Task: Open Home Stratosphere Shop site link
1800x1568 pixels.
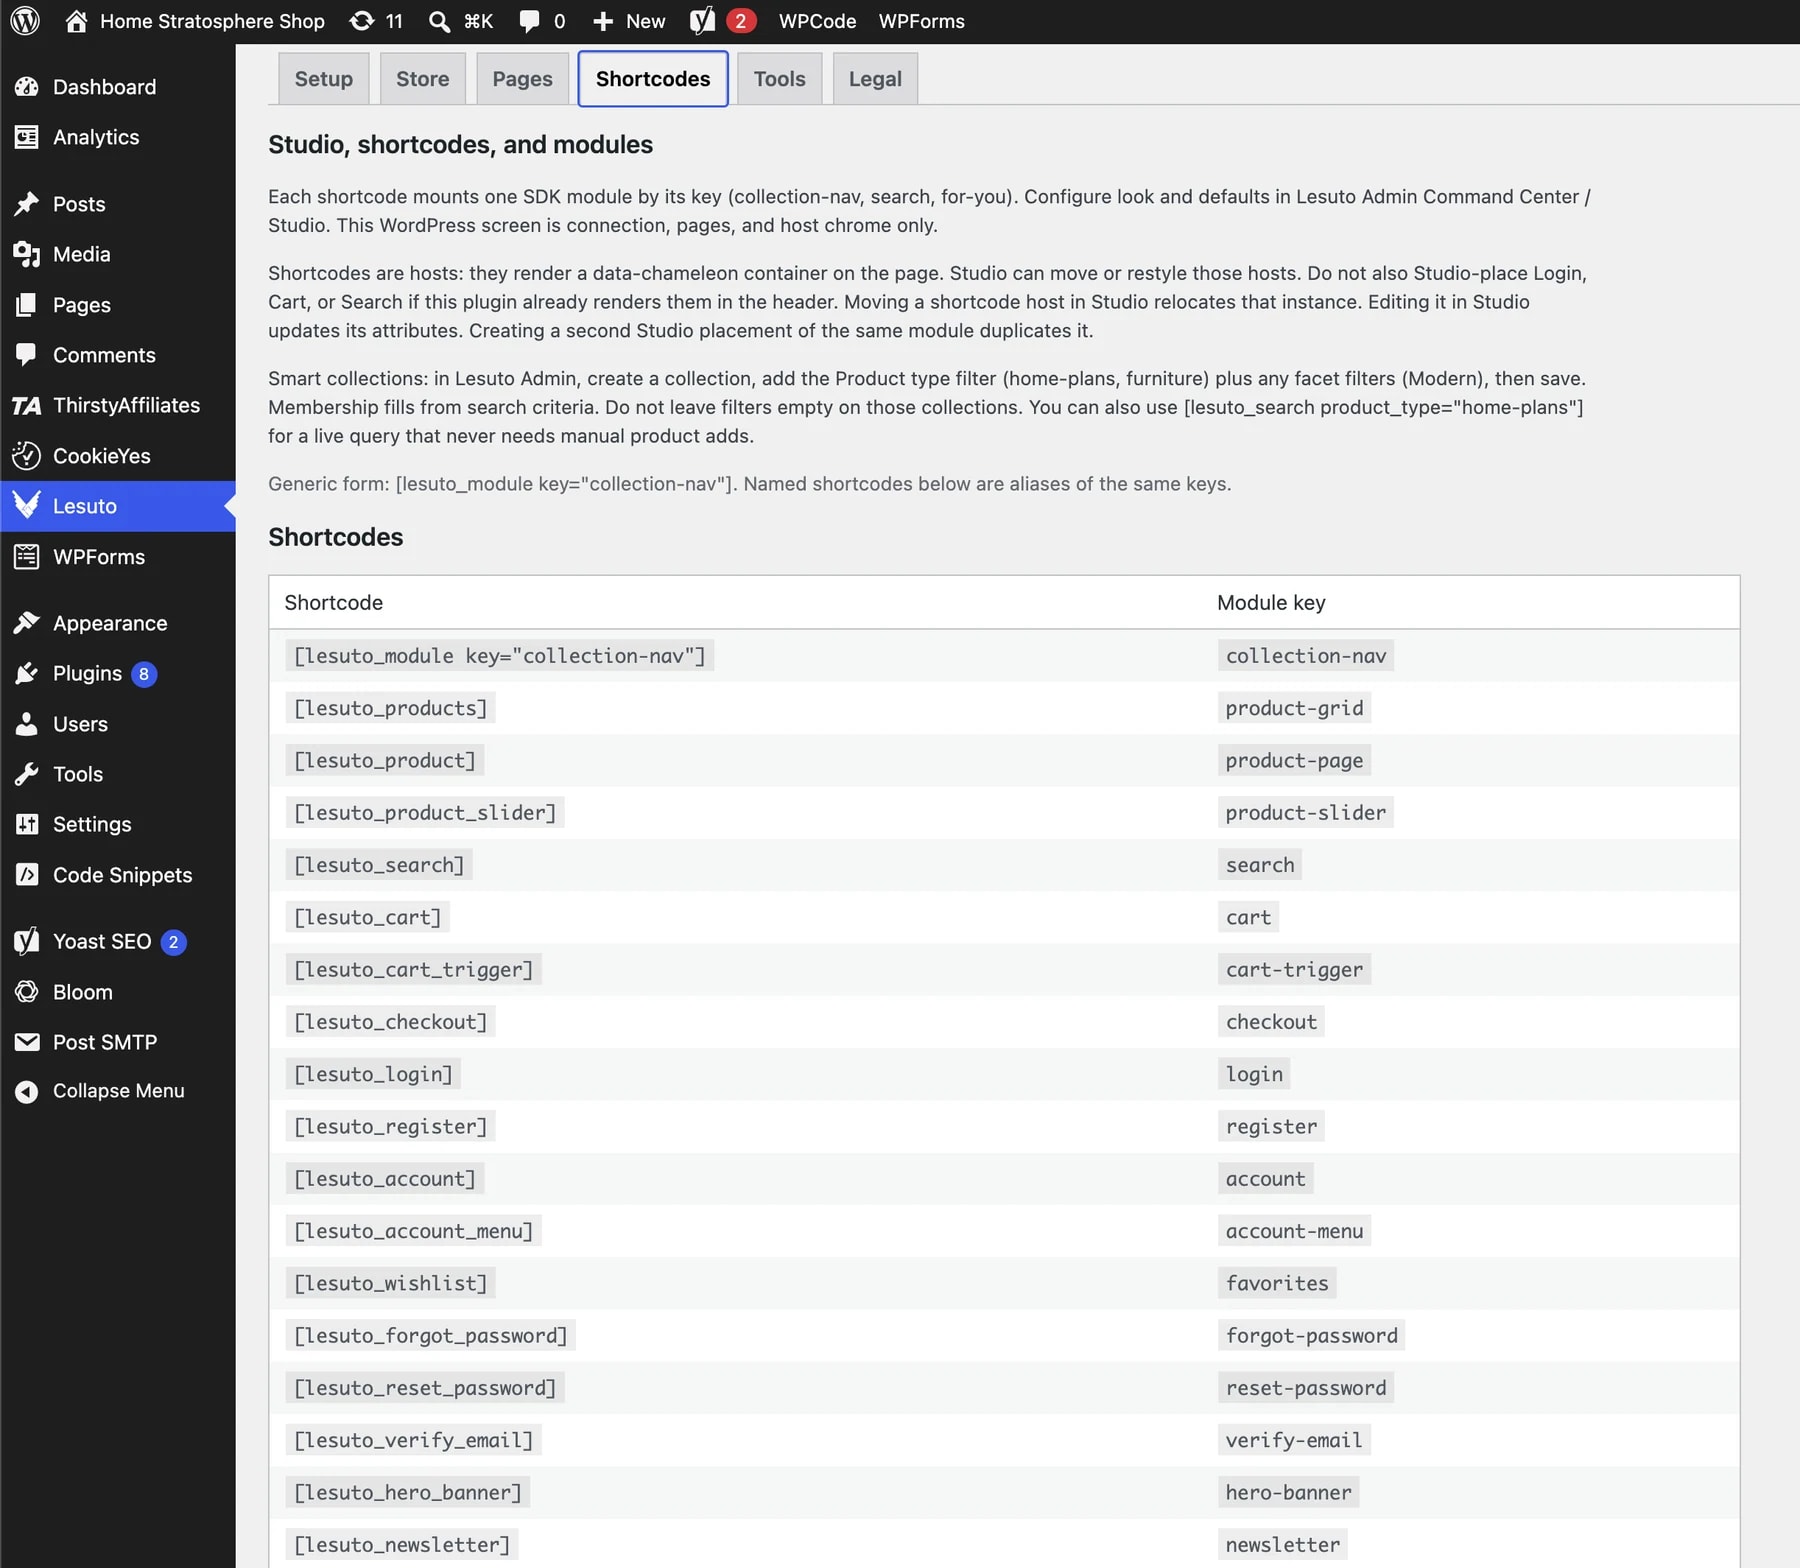Action: click(212, 21)
